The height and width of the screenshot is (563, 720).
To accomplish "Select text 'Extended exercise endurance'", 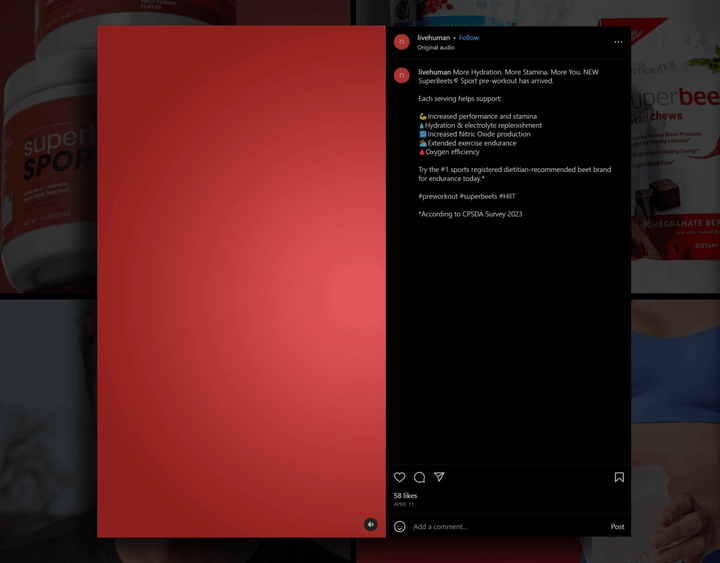I will (x=472, y=143).
